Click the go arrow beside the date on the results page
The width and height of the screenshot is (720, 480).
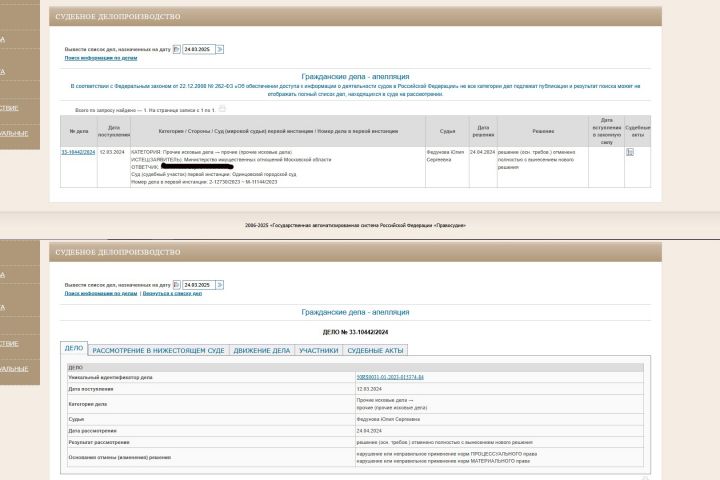point(219,49)
